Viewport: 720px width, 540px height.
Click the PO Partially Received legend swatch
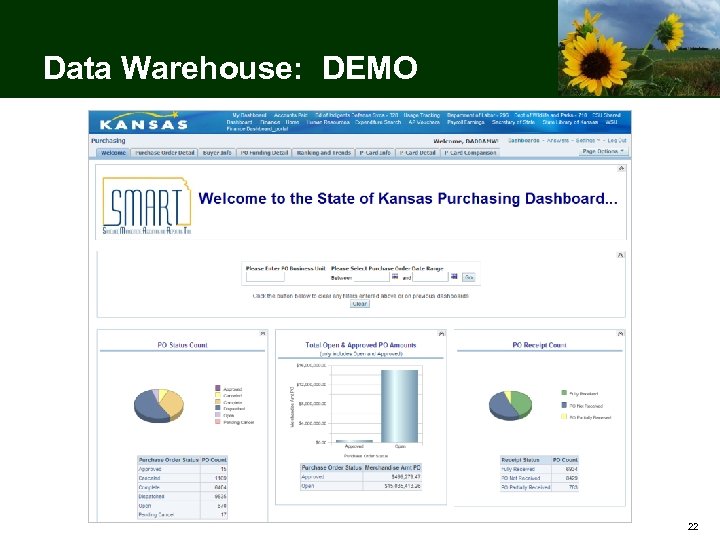[x=564, y=417]
